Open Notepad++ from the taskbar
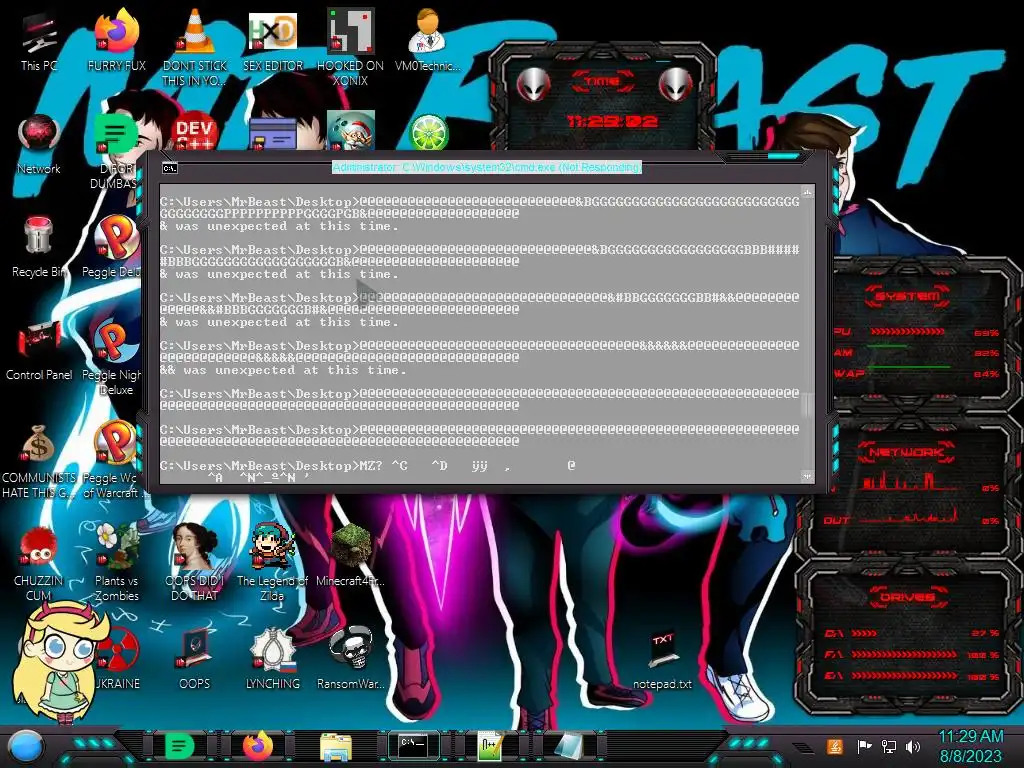The image size is (1024, 768). pos(490,746)
